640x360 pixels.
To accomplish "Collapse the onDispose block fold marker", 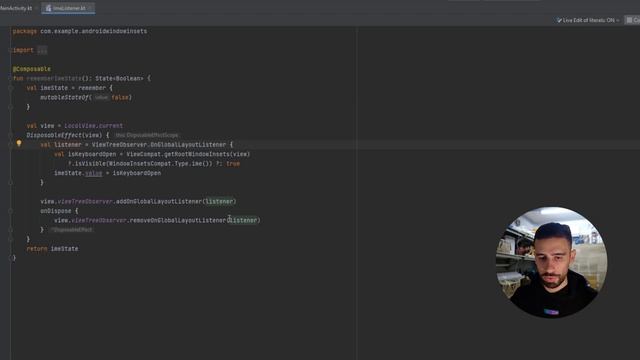I will pos(11,211).
